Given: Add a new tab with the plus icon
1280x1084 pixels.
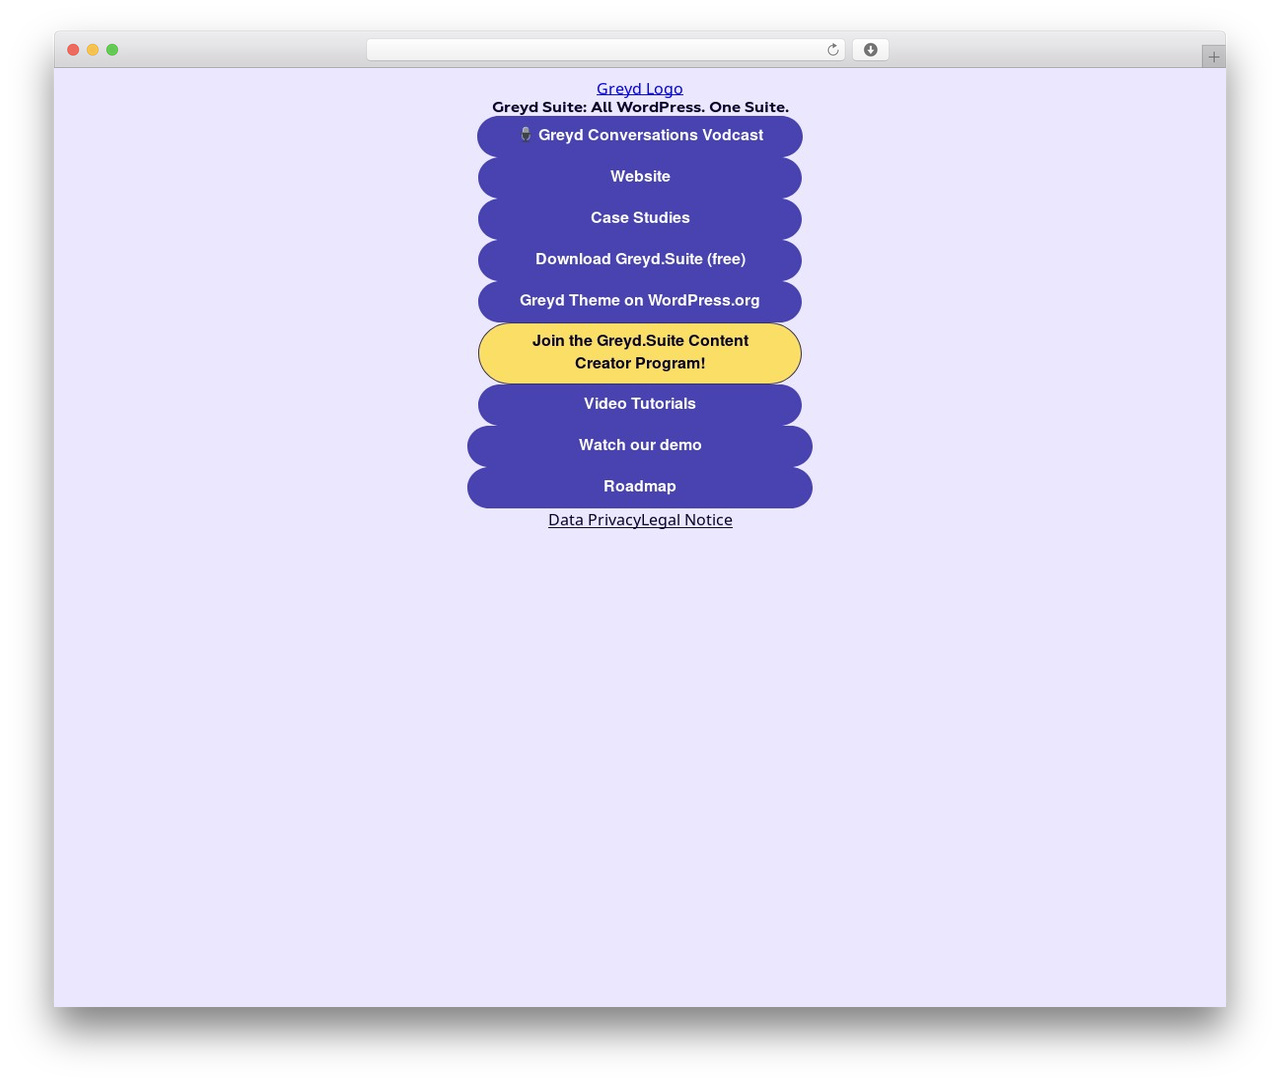Looking at the screenshot, I should (x=1213, y=57).
